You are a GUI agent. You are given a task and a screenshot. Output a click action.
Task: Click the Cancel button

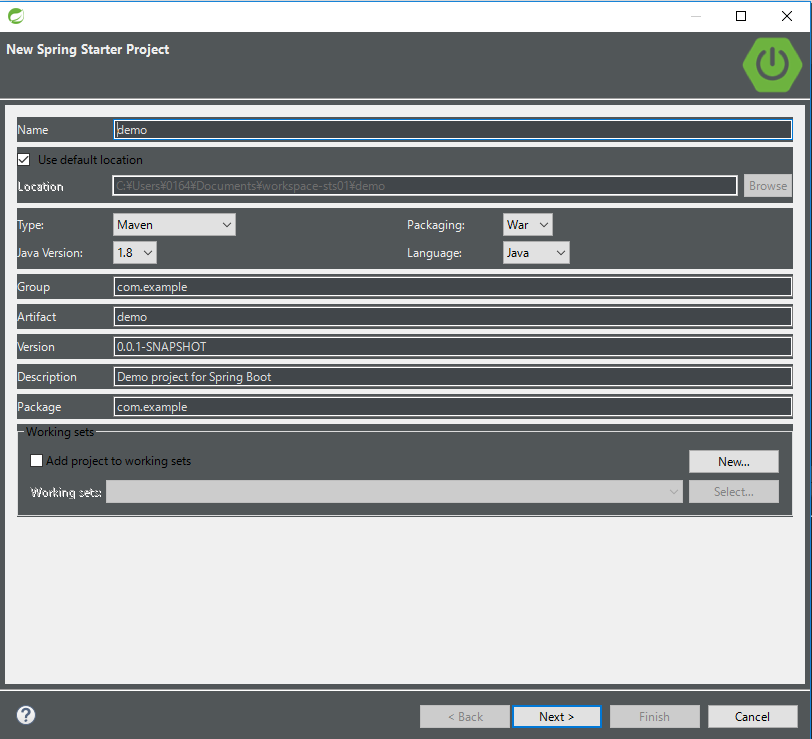[752, 717]
